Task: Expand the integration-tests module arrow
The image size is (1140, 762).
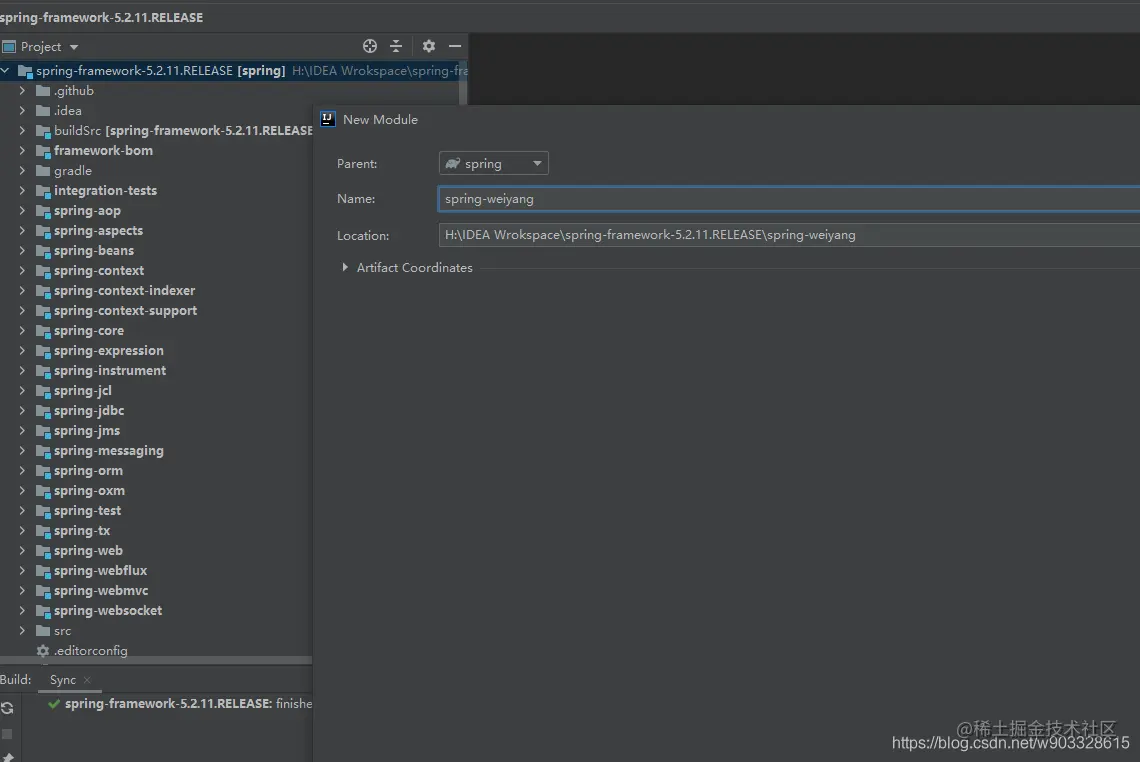Action: click(x=22, y=190)
